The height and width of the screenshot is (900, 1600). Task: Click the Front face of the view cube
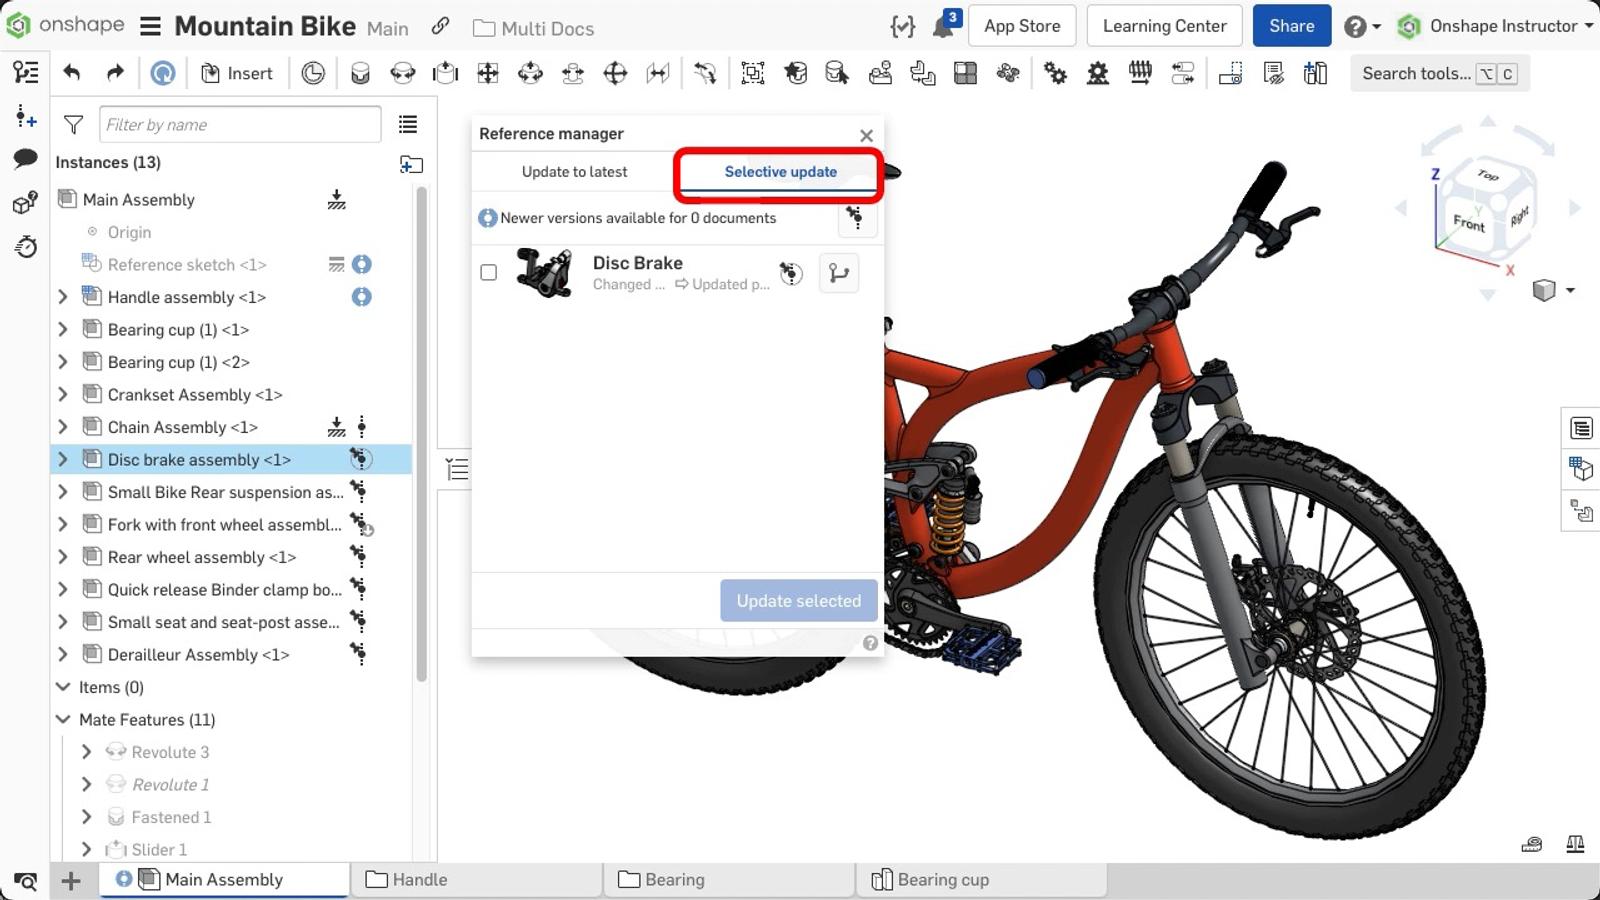click(1468, 224)
